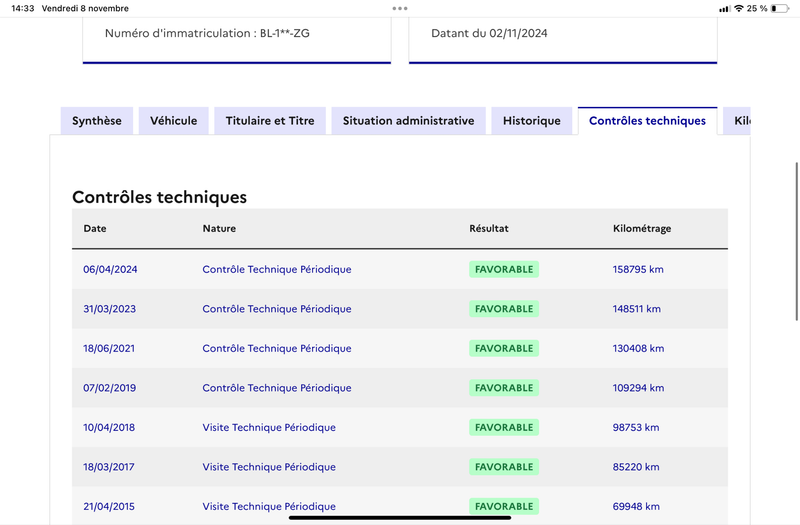Viewport: 800px width, 525px height.
Task: Select date 18/03/2017
Action: (109, 467)
